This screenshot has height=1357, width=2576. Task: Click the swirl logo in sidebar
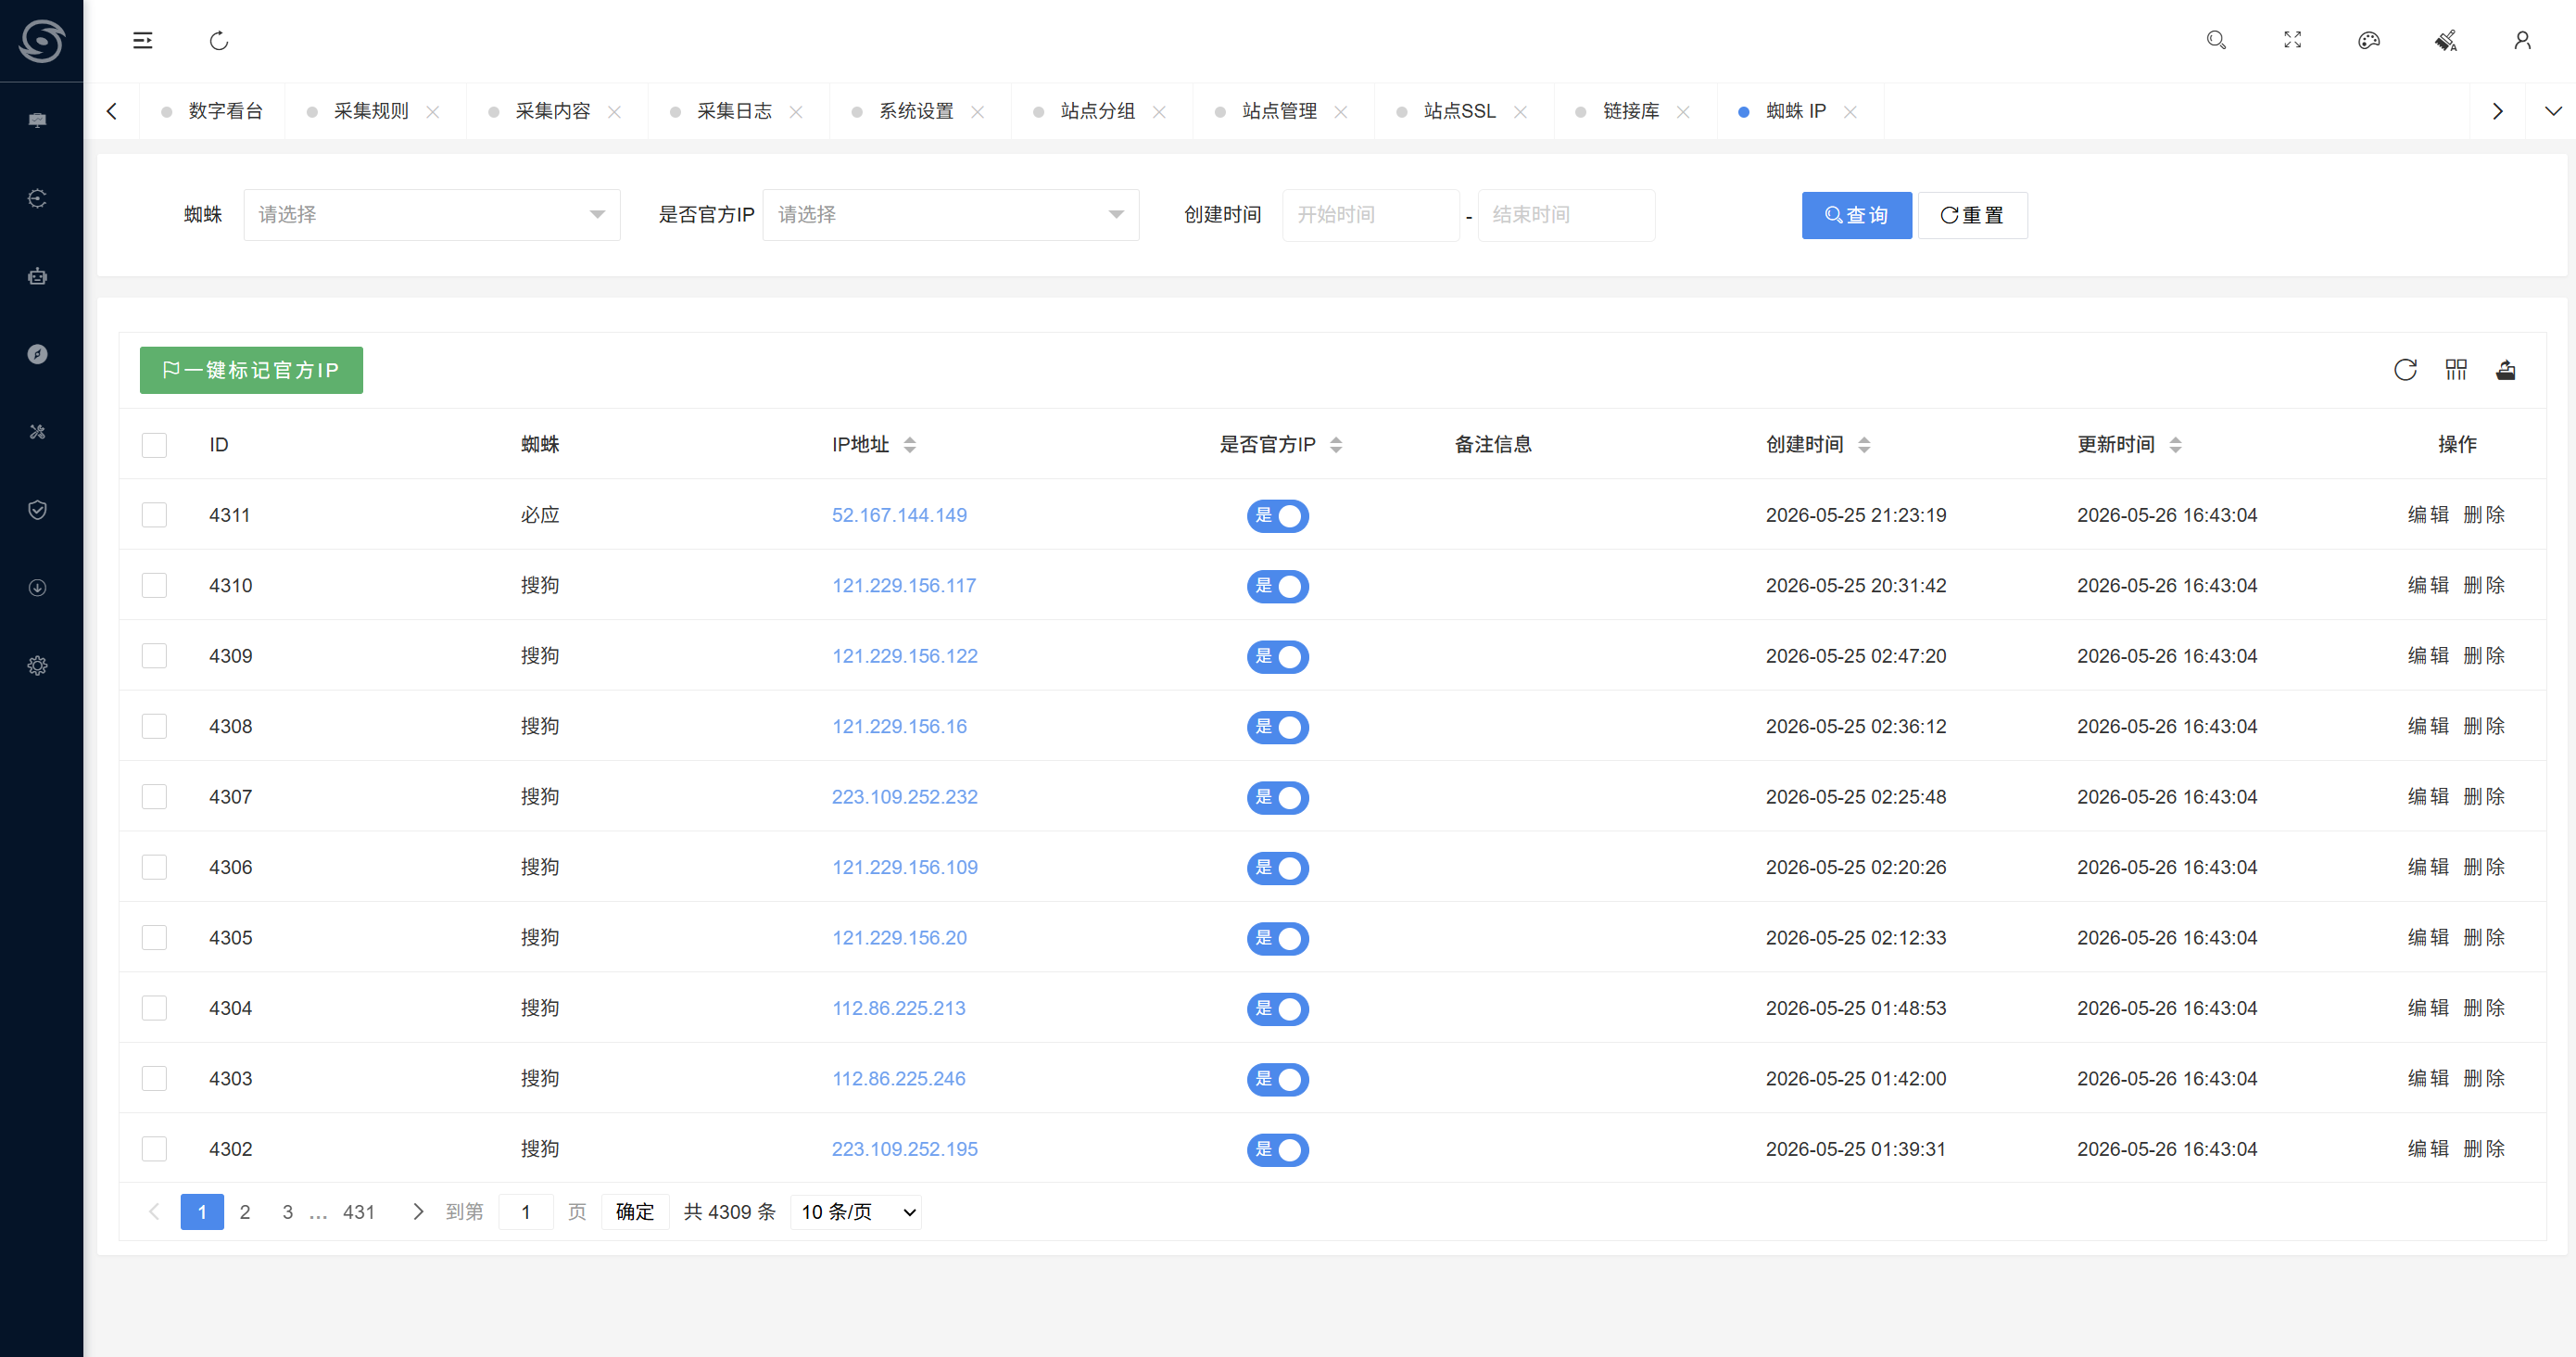click(x=41, y=40)
